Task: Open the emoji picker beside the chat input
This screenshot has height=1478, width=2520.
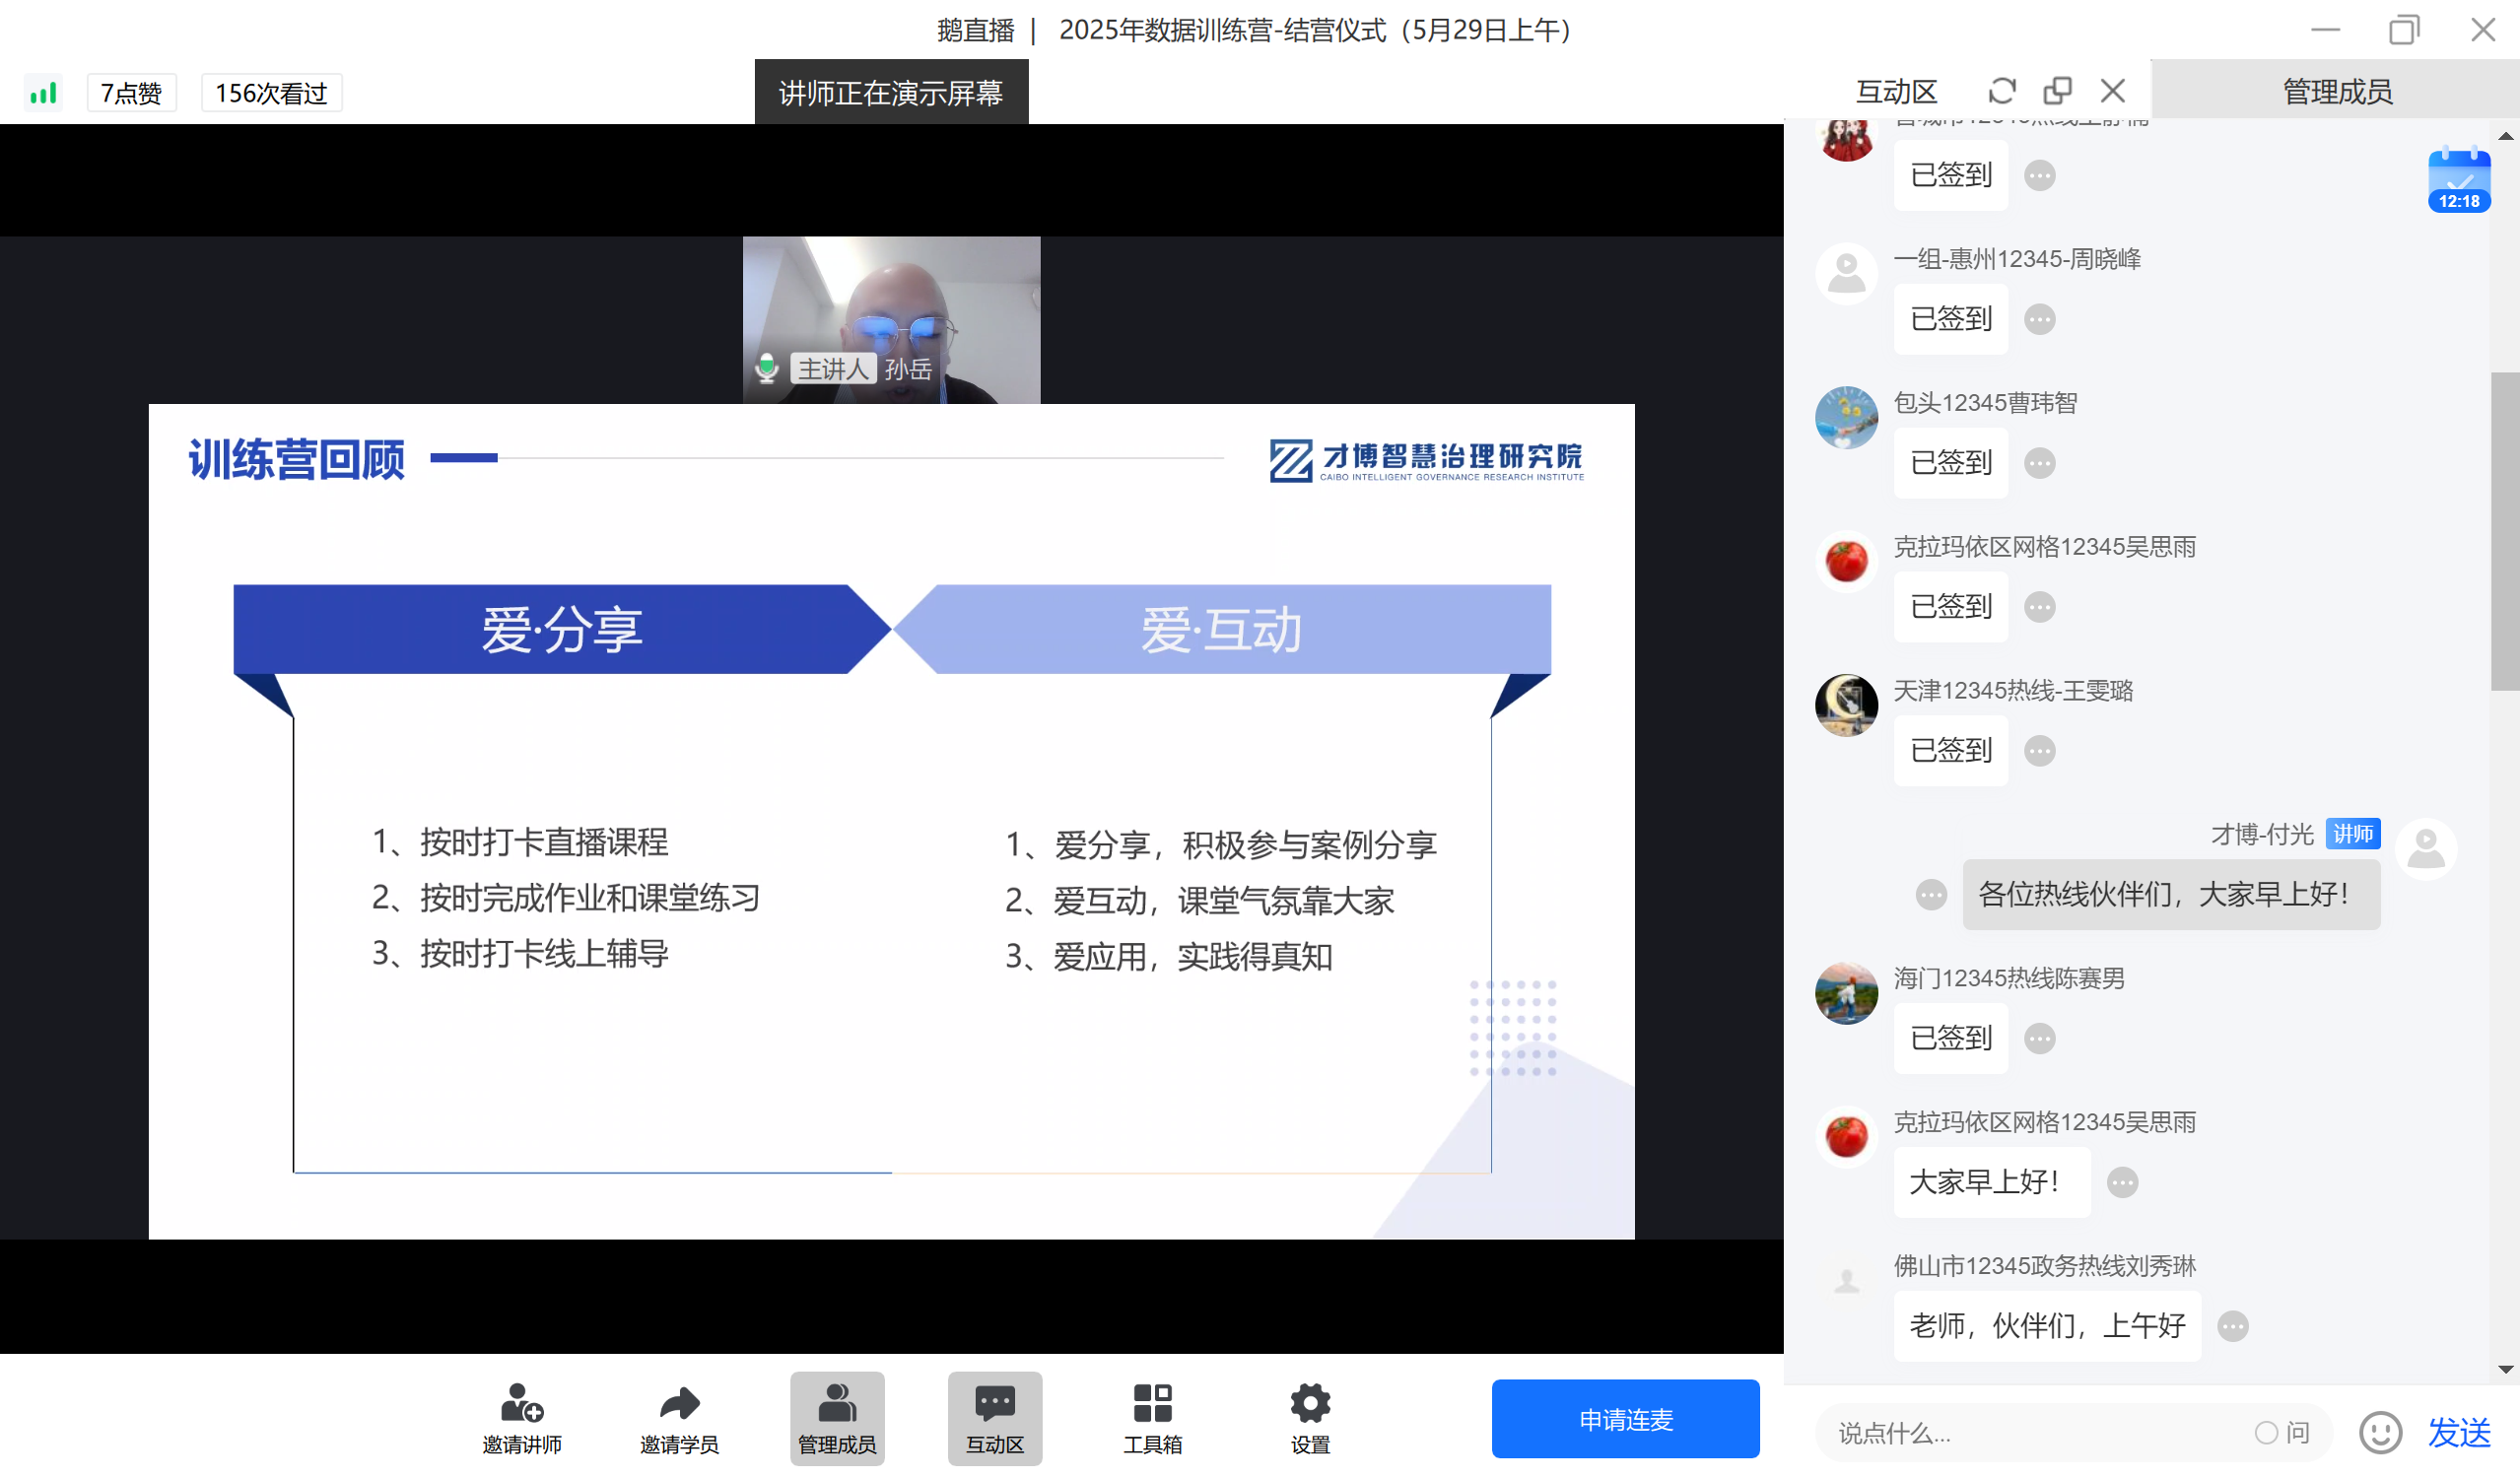Action: click(2380, 1432)
